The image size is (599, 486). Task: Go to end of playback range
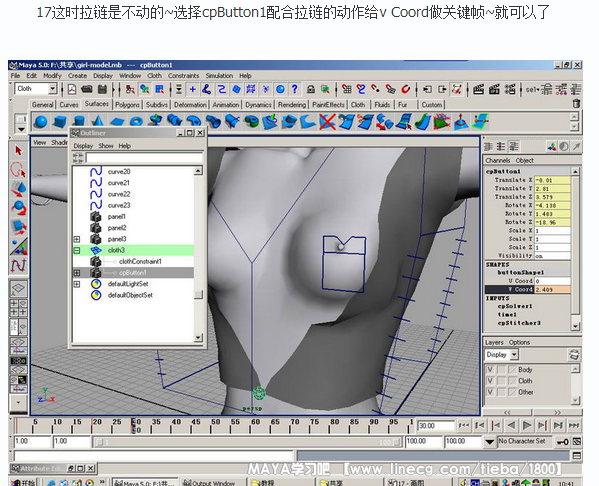573,425
